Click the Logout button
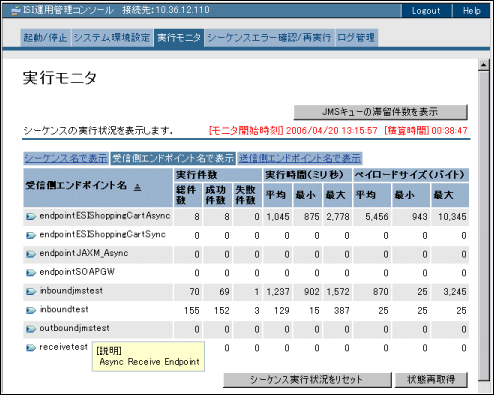This screenshot has width=494, height=395. 426,11
